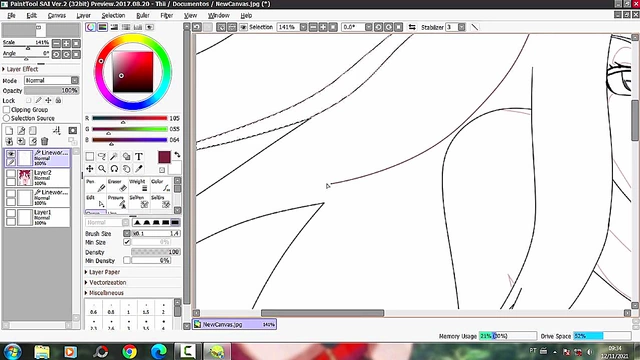Open the Filter menu
Image resolution: width=640 pixels, height=360 pixels.
click(x=167, y=16)
